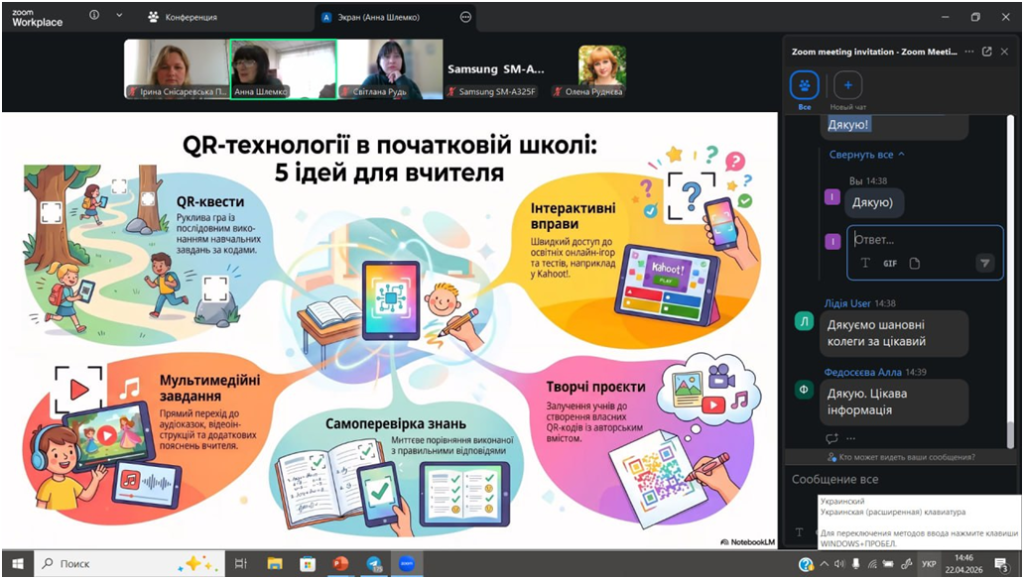Open text formatting in reply box
The height and width of the screenshot is (579, 1024).
coord(865,263)
